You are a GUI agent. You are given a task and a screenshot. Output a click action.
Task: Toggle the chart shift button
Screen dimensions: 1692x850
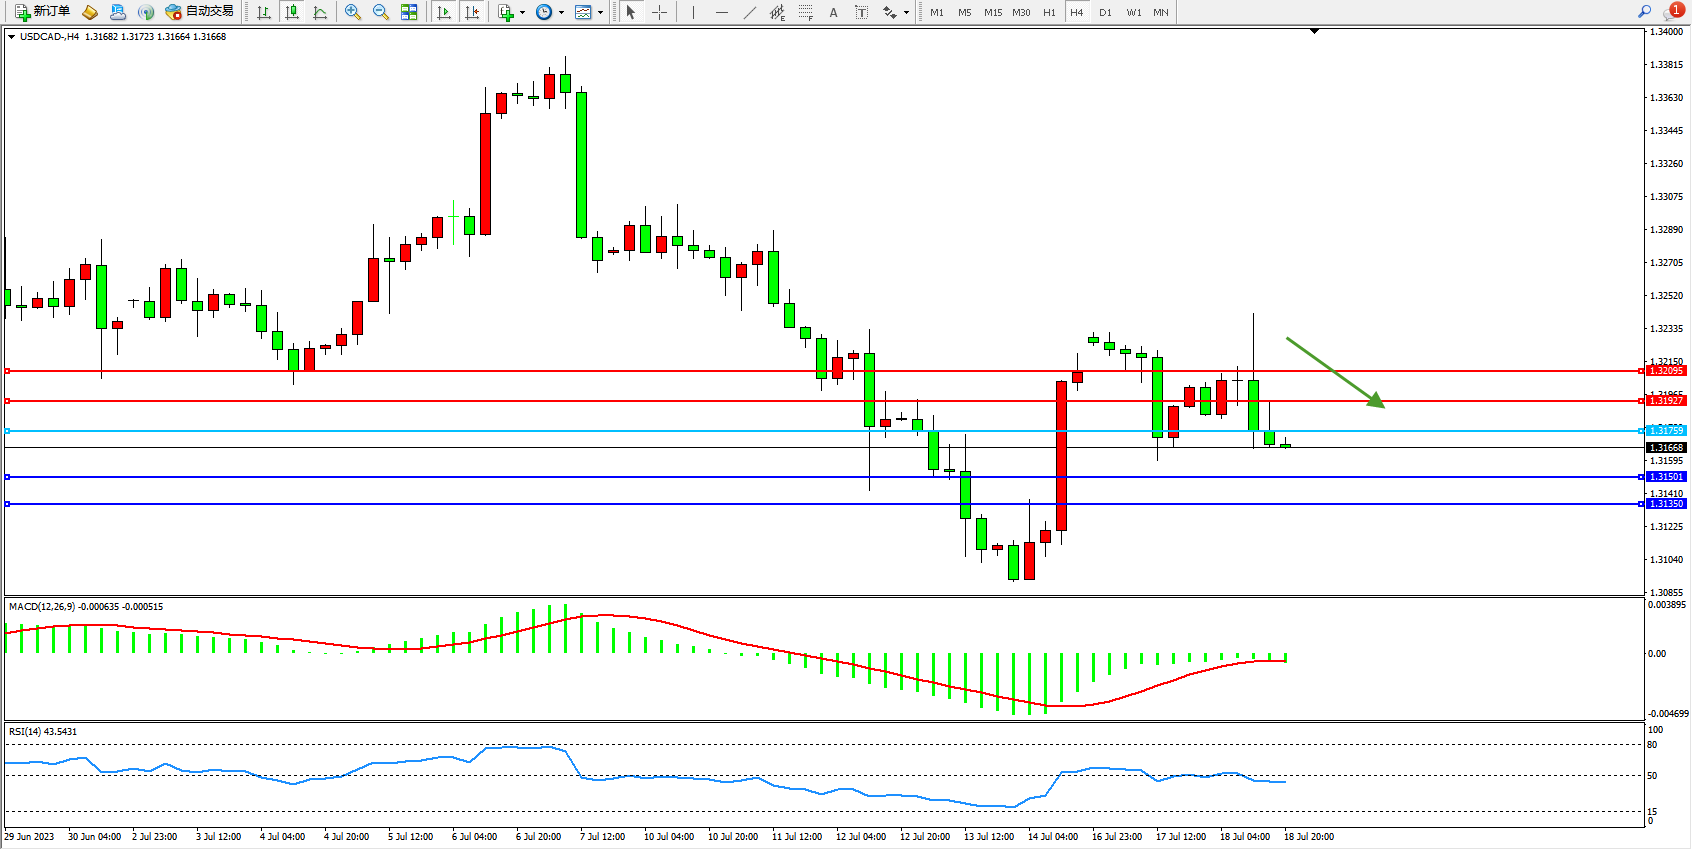coord(472,12)
